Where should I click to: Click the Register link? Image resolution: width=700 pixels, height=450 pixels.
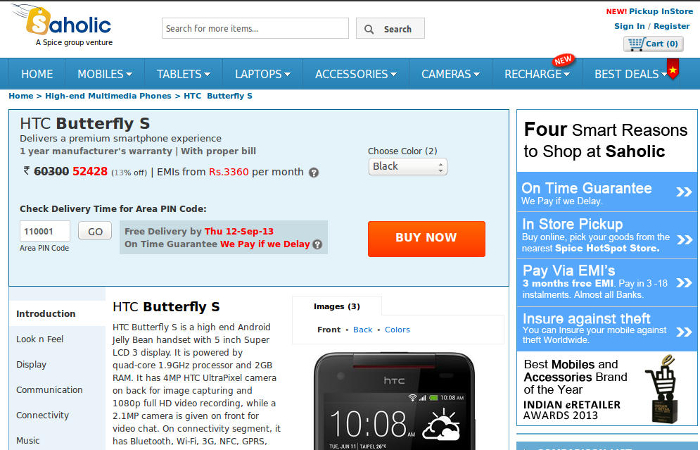tap(671, 26)
